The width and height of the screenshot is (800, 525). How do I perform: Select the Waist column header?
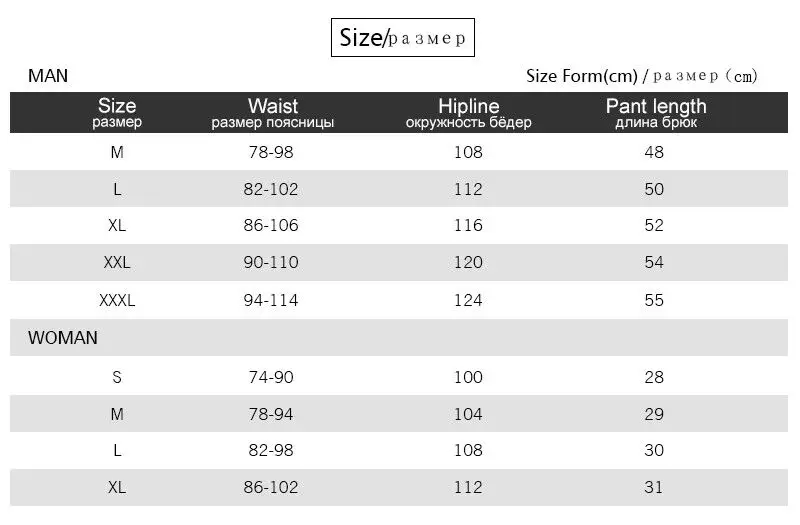pos(273,113)
